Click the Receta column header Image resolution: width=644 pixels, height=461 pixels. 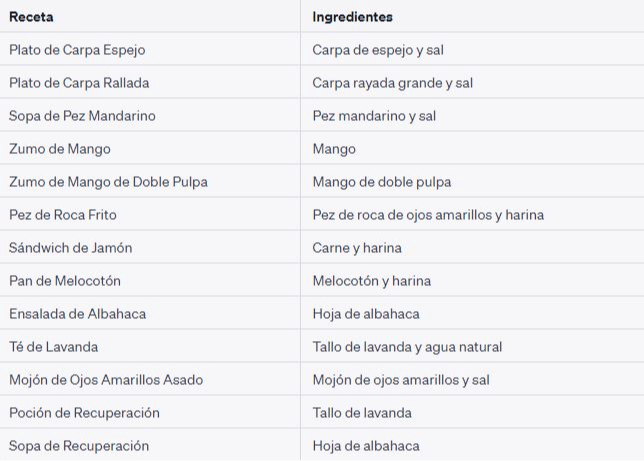31,17
